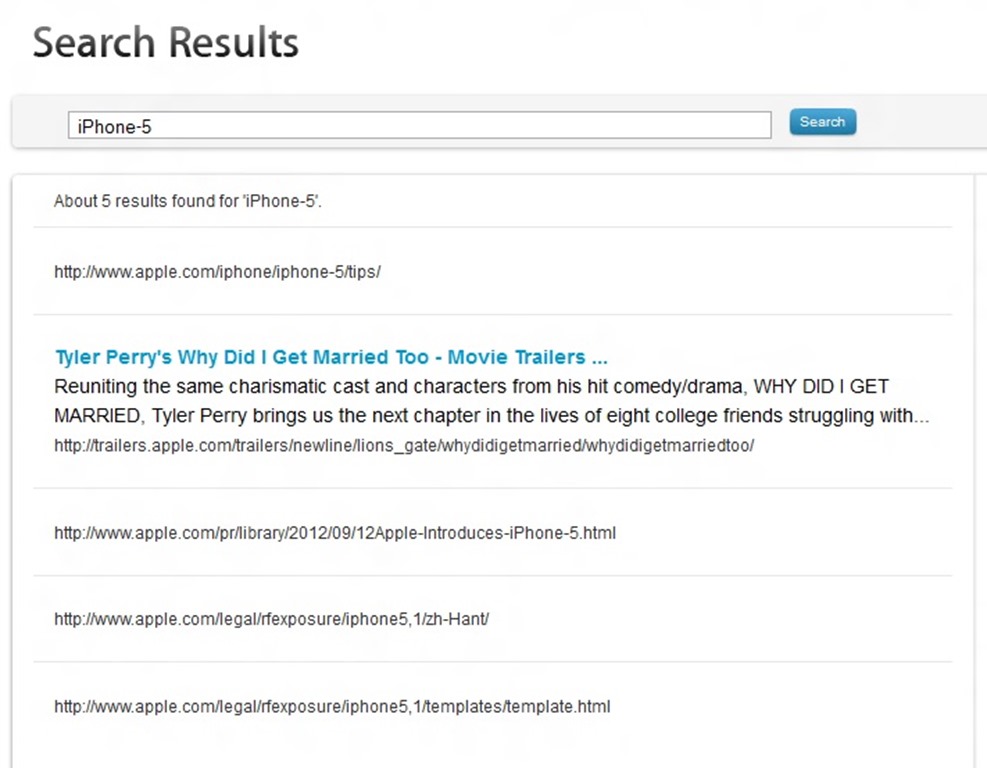Viewport: 987px width, 768px height.
Task: Open the templates/template.html URL result
Action: [331, 707]
